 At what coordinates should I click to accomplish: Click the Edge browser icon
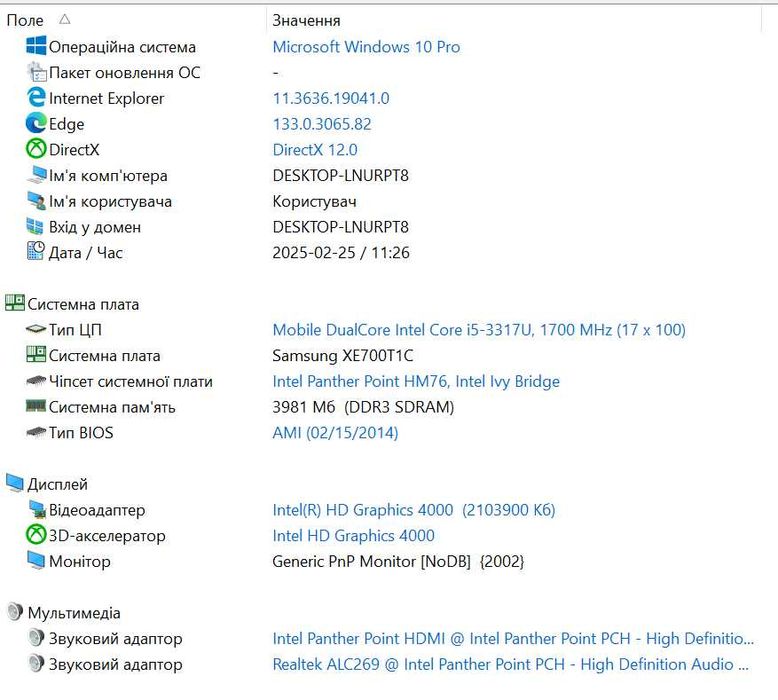(x=36, y=124)
